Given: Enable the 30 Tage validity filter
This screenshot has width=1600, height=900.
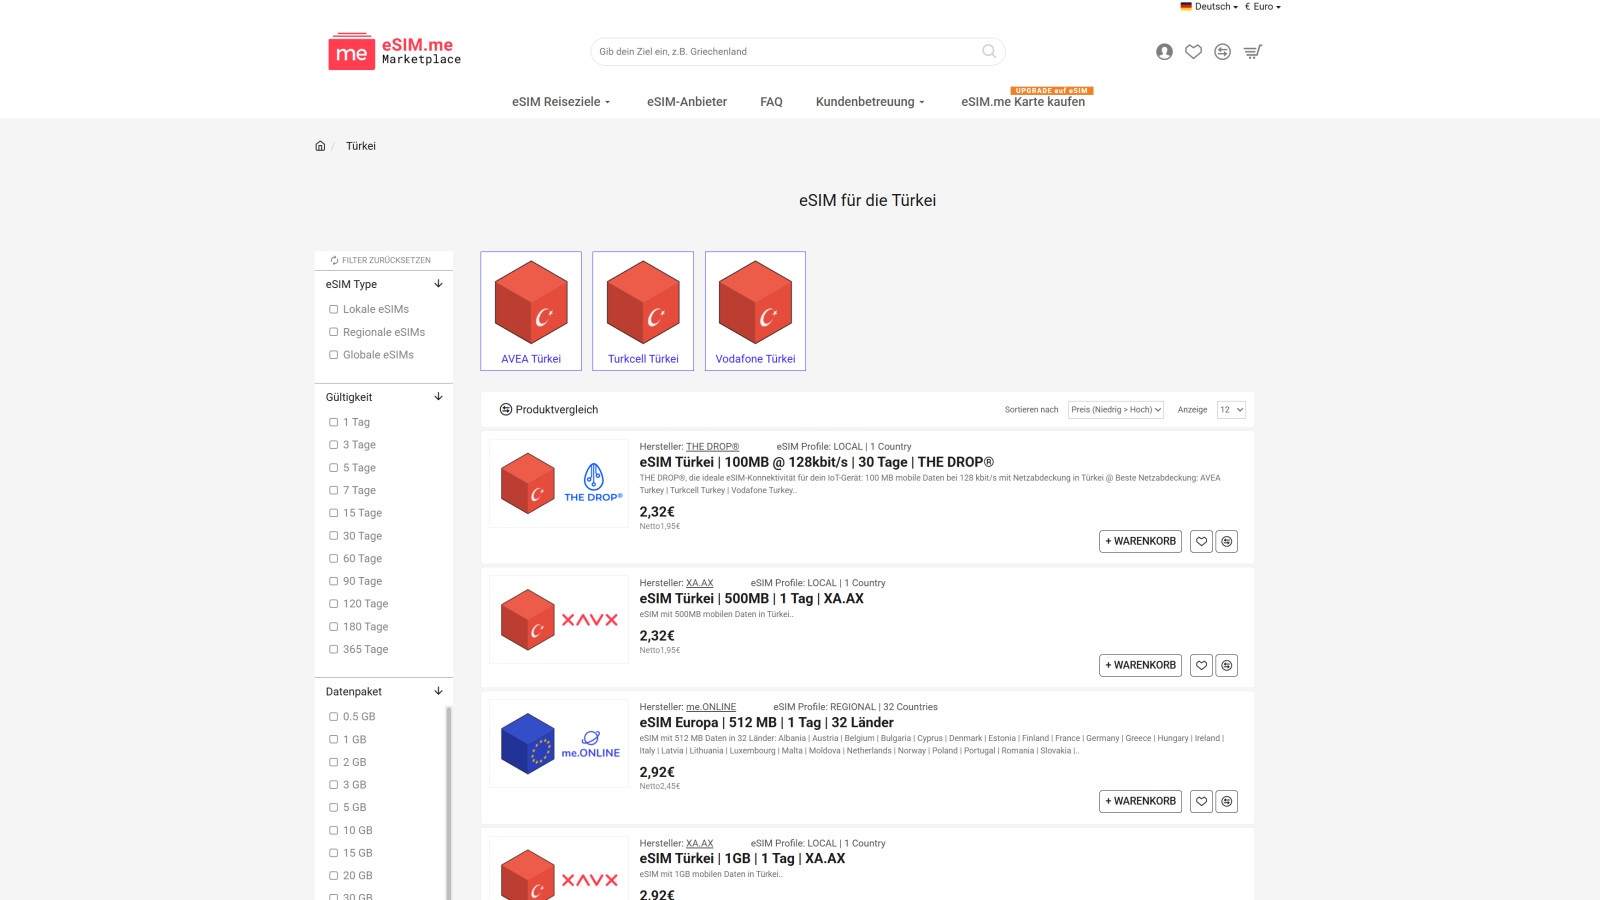Looking at the screenshot, I should tap(334, 536).
